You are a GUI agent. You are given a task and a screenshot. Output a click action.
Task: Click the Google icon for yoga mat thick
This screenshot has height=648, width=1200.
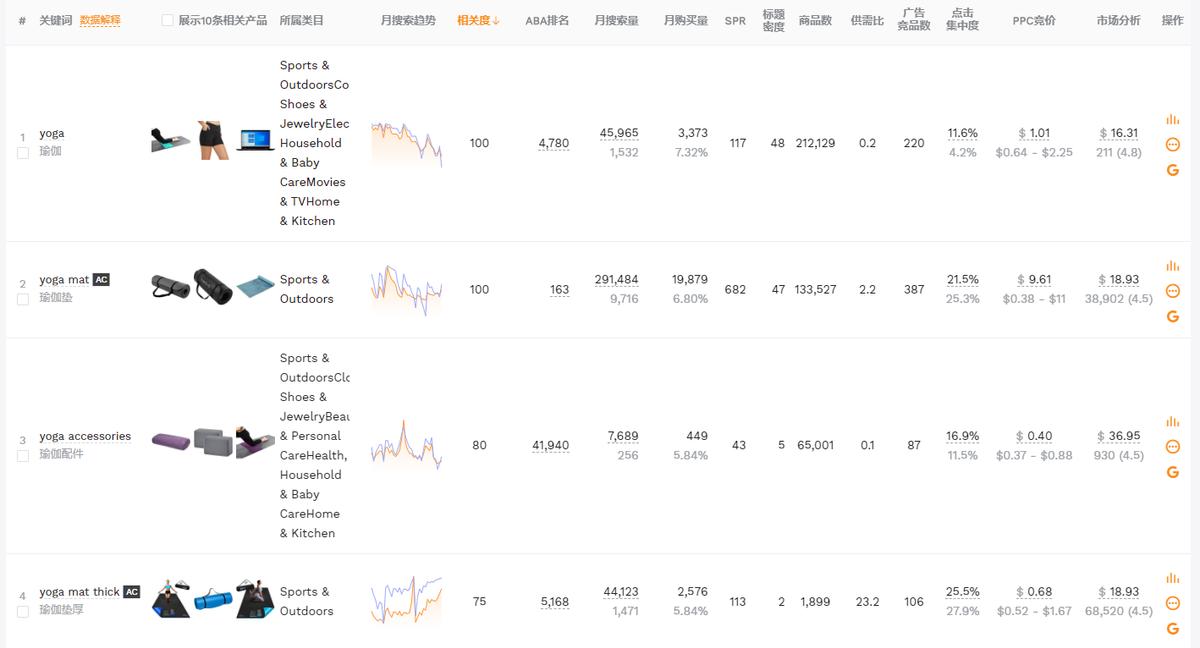(1173, 628)
